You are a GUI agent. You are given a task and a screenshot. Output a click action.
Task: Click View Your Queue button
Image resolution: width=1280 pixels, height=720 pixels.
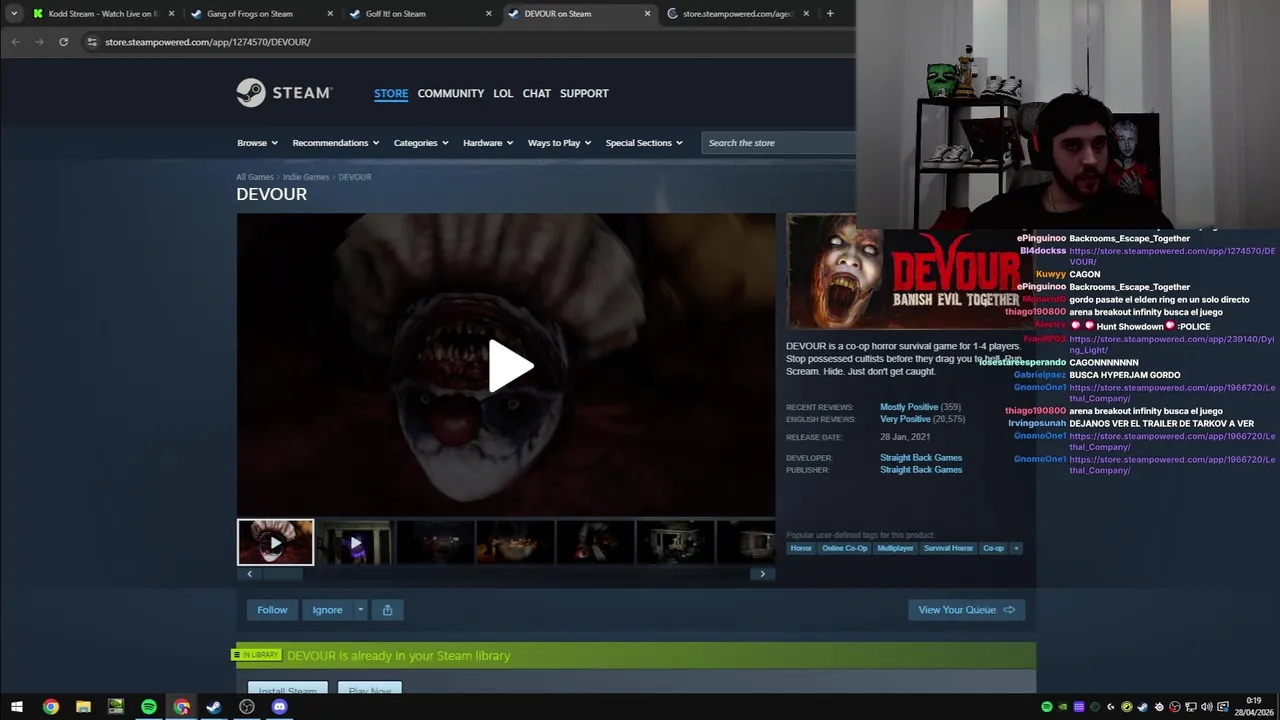click(x=966, y=610)
